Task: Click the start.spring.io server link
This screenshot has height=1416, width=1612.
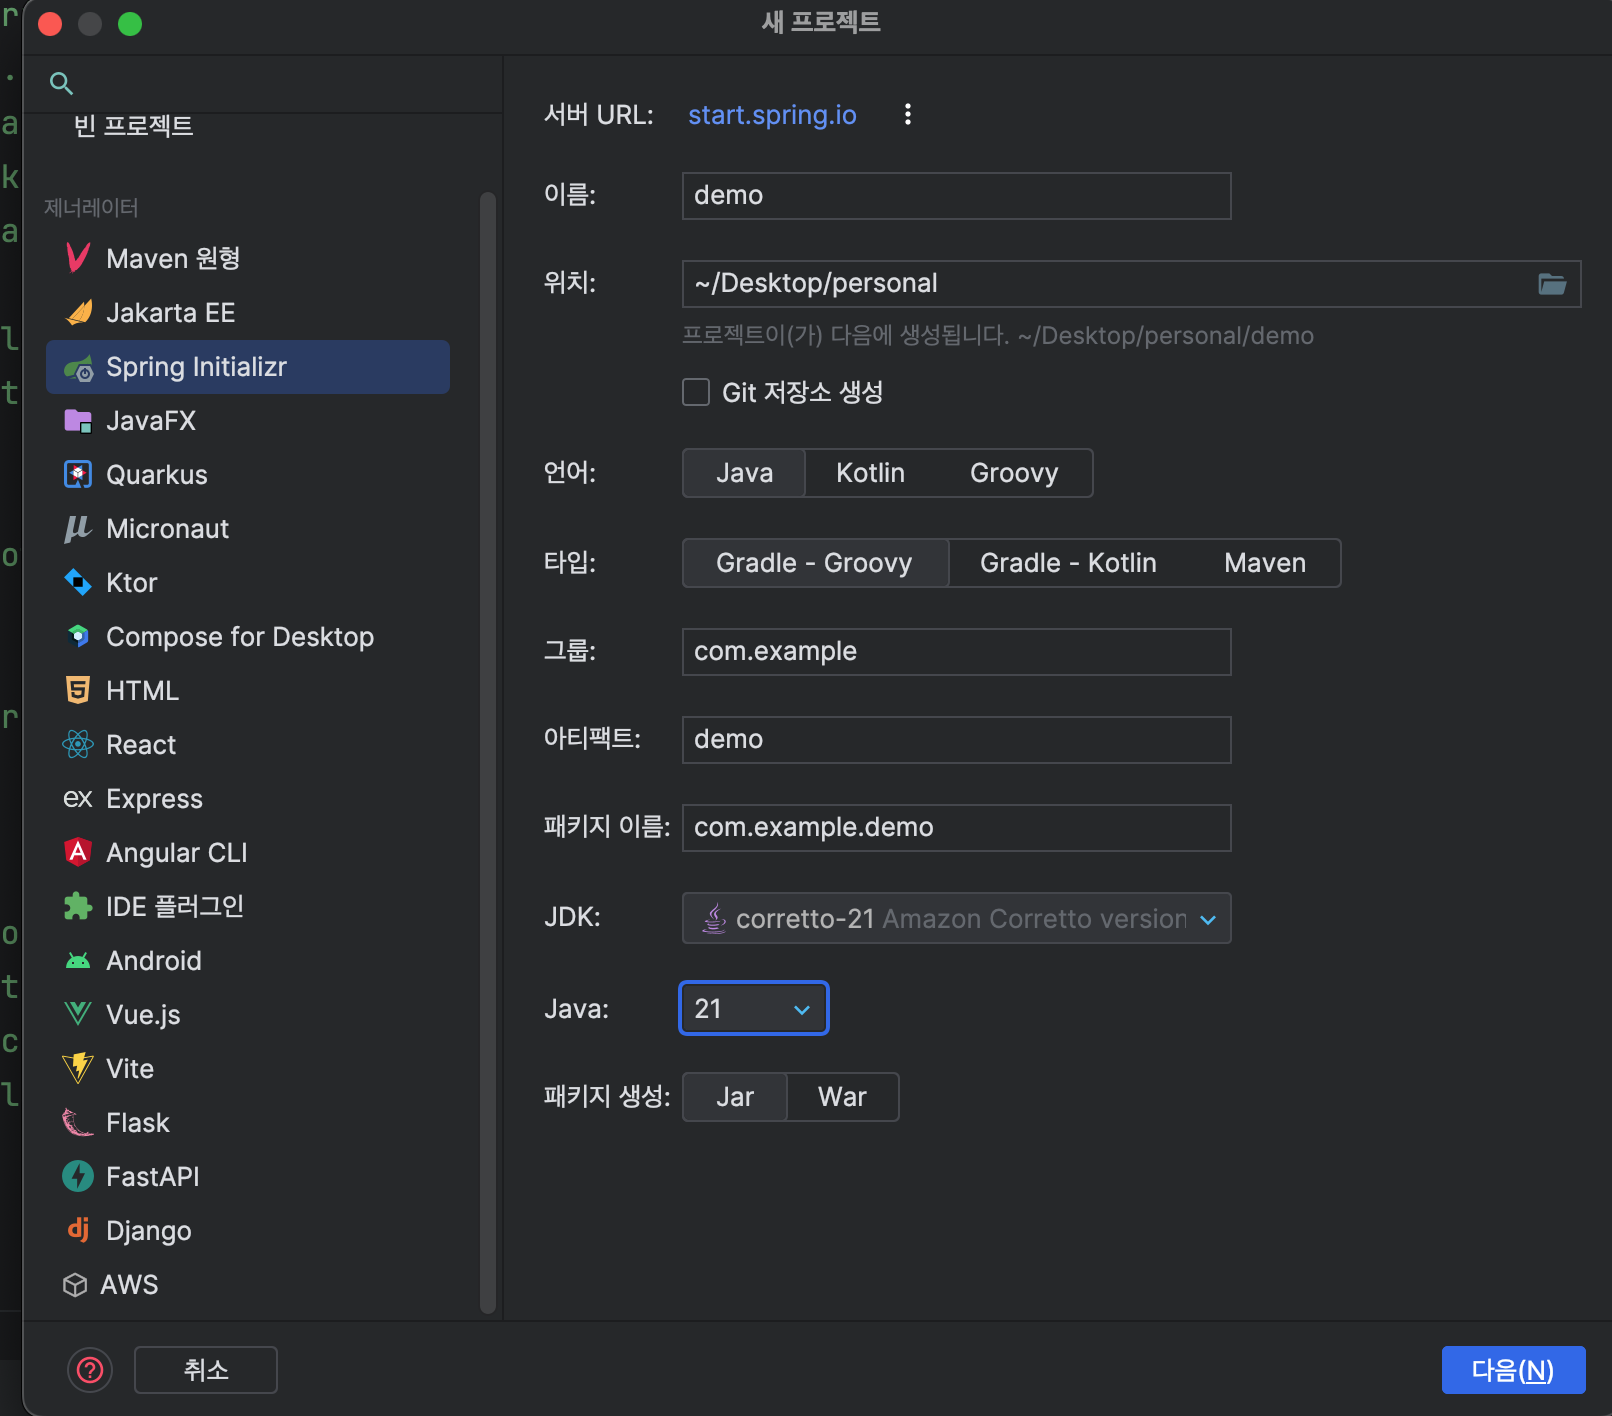Action: pyautogui.click(x=772, y=115)
